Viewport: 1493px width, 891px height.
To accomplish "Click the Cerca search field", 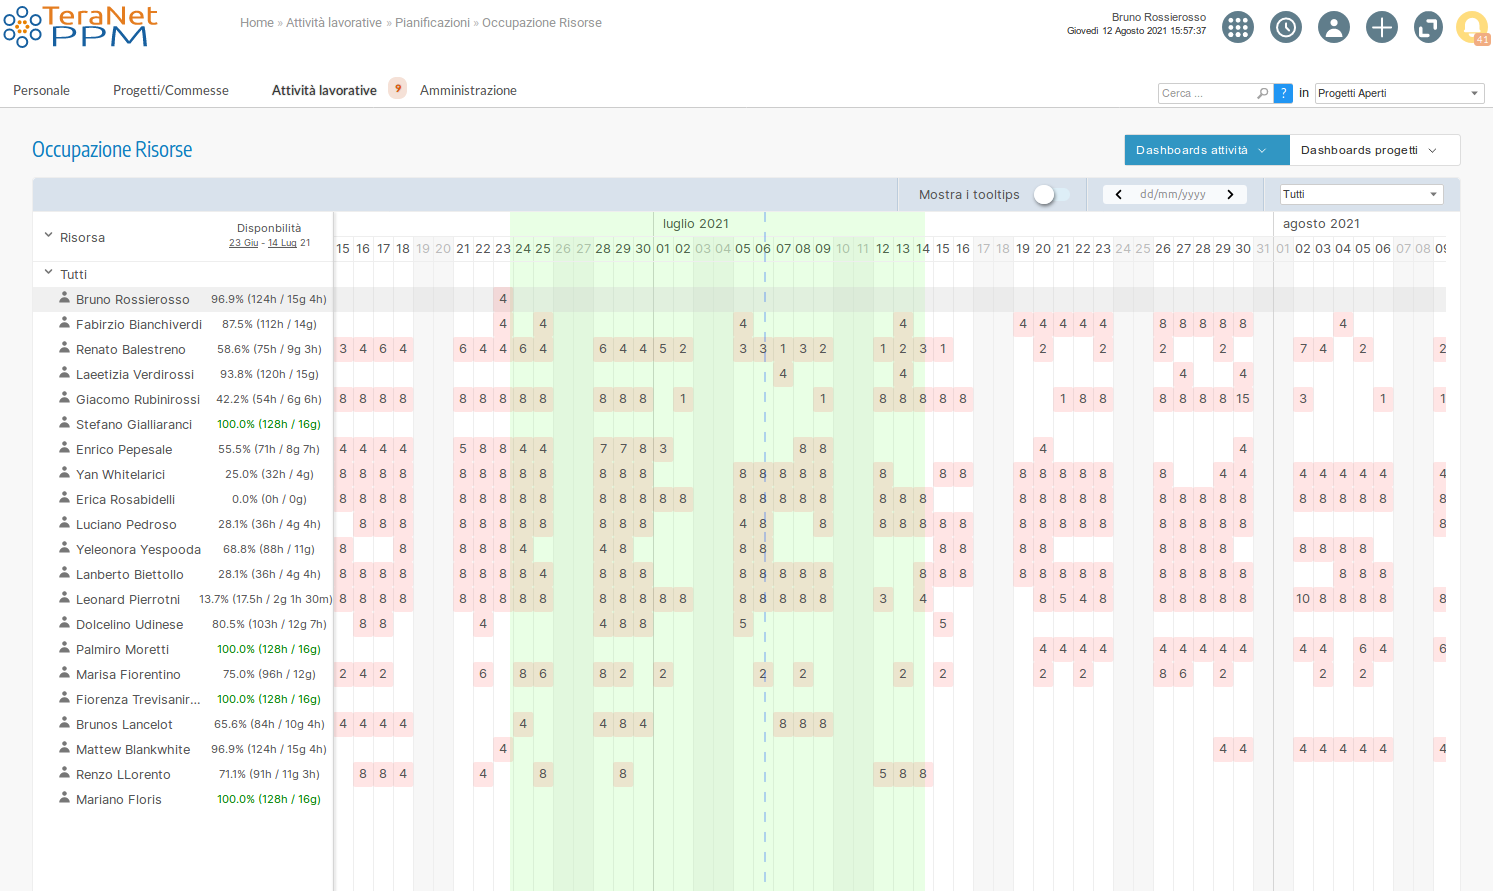I will pyautogui.click(x=1206, y=93).
